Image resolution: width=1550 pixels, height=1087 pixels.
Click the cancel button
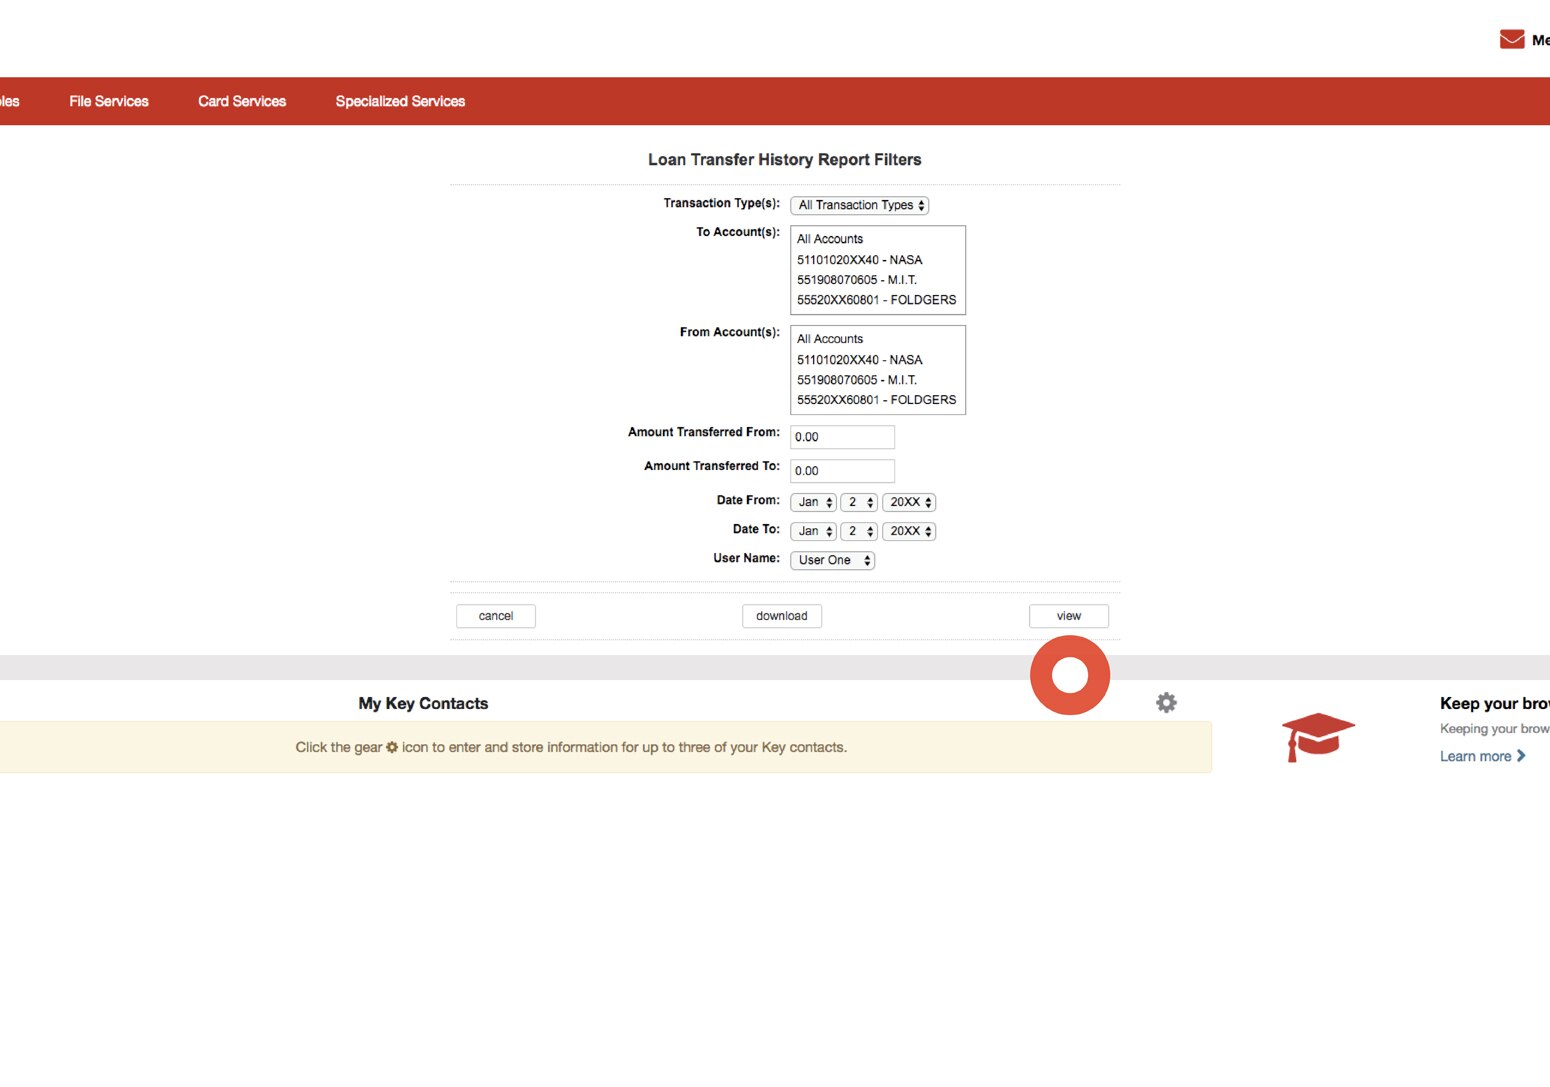pyautogui.click(x=495, y=615)
